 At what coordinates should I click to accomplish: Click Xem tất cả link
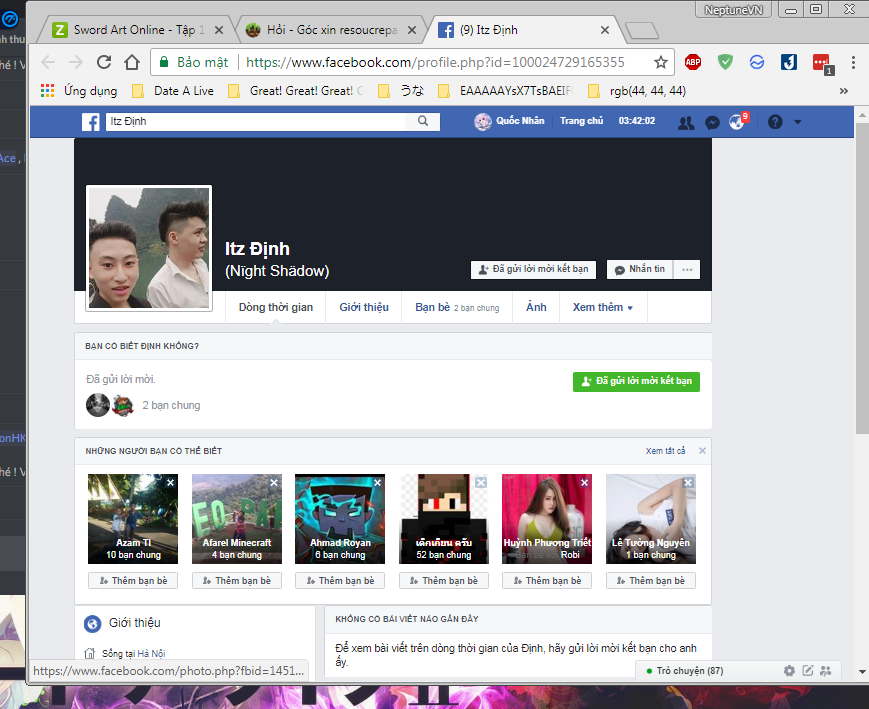pos(665,451)
